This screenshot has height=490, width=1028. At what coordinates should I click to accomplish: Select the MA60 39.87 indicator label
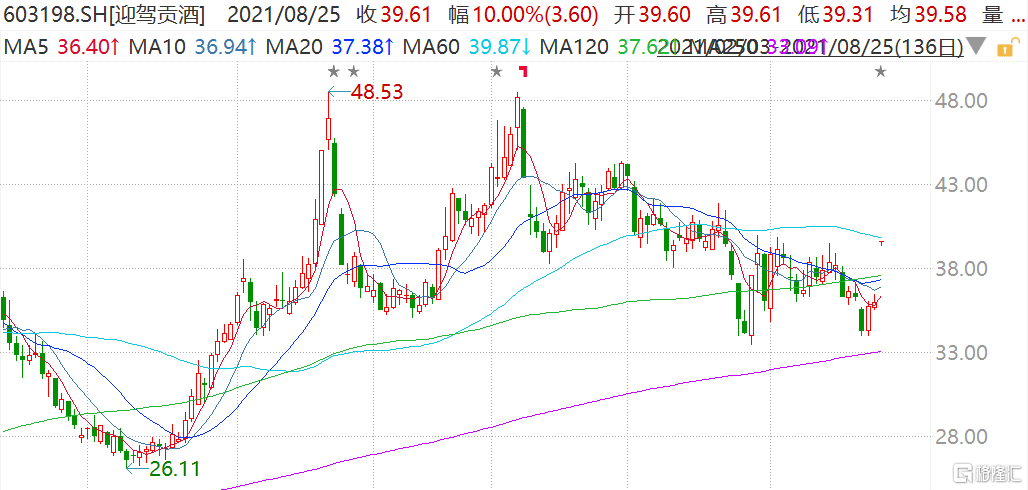(x=469, y=47)
